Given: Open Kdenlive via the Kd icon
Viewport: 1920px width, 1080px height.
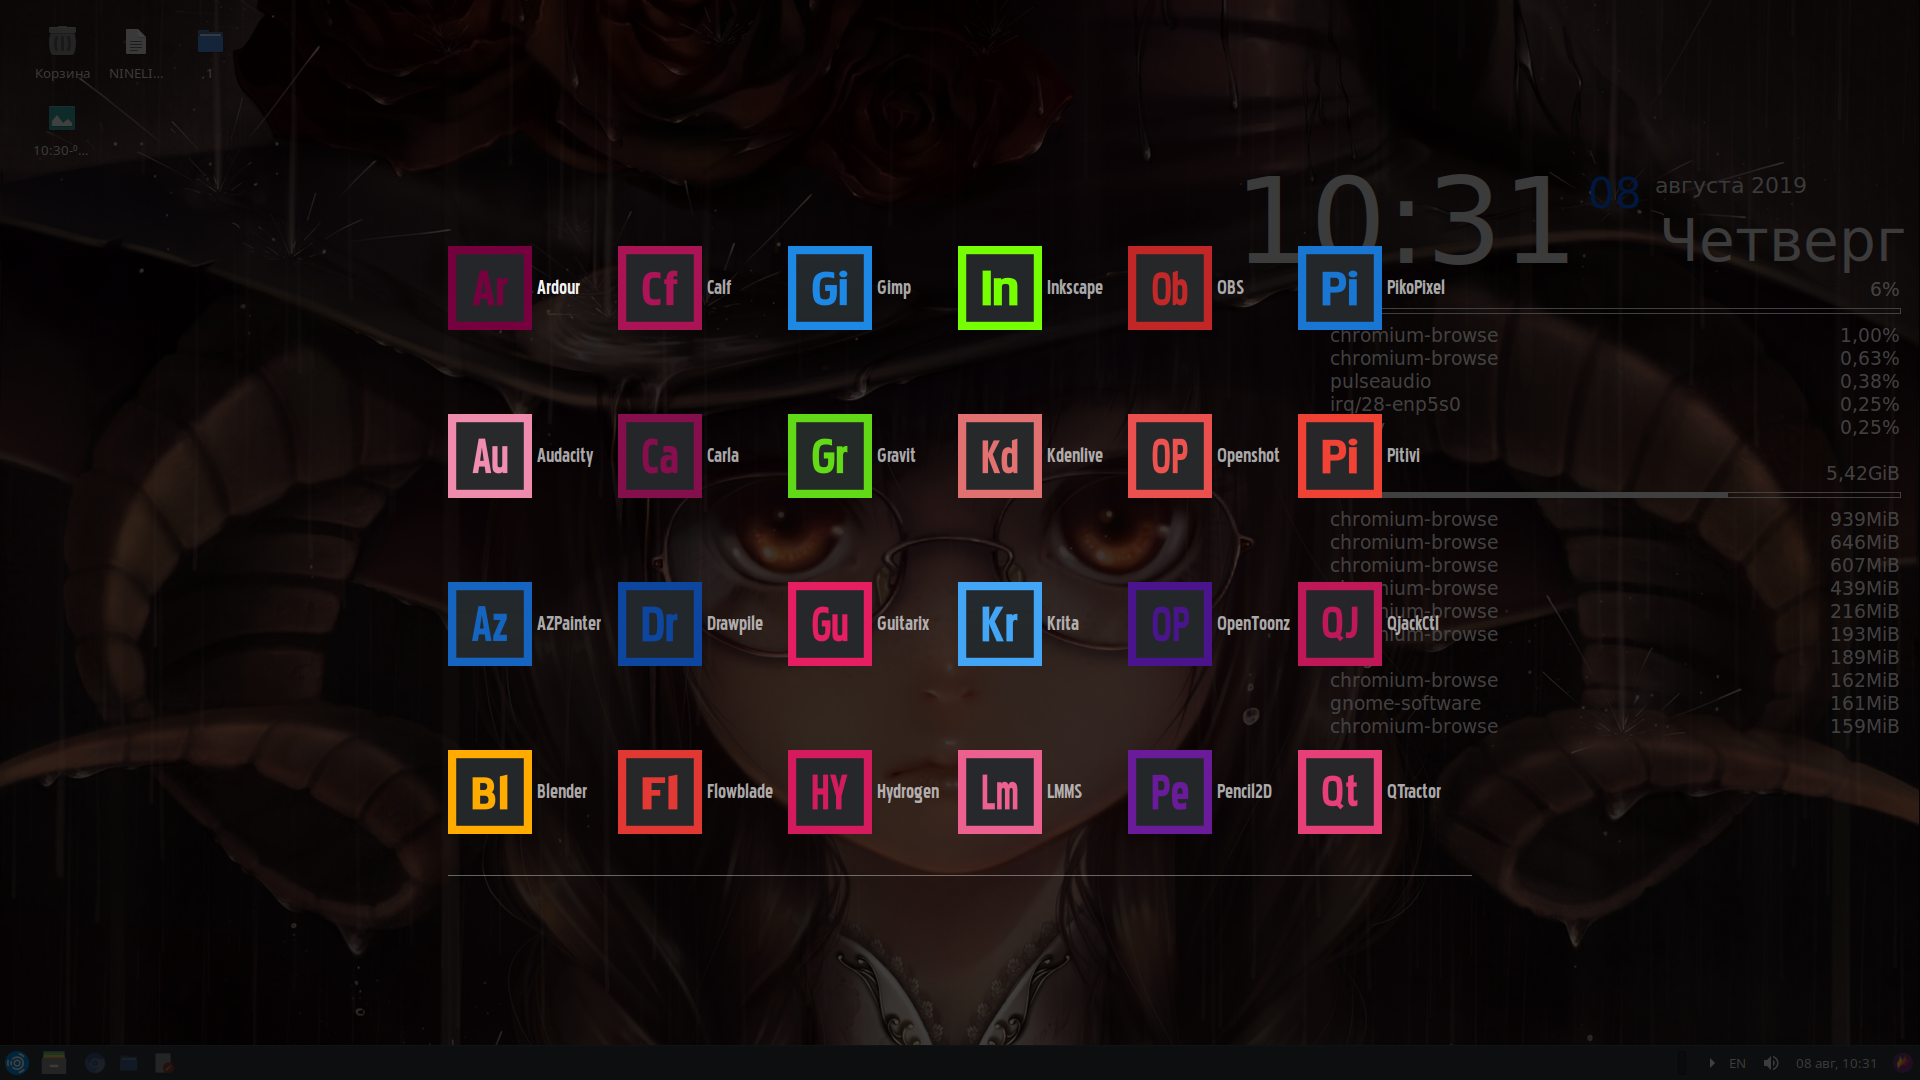Looking at the screenshot, I should [x=1000, y=456].
